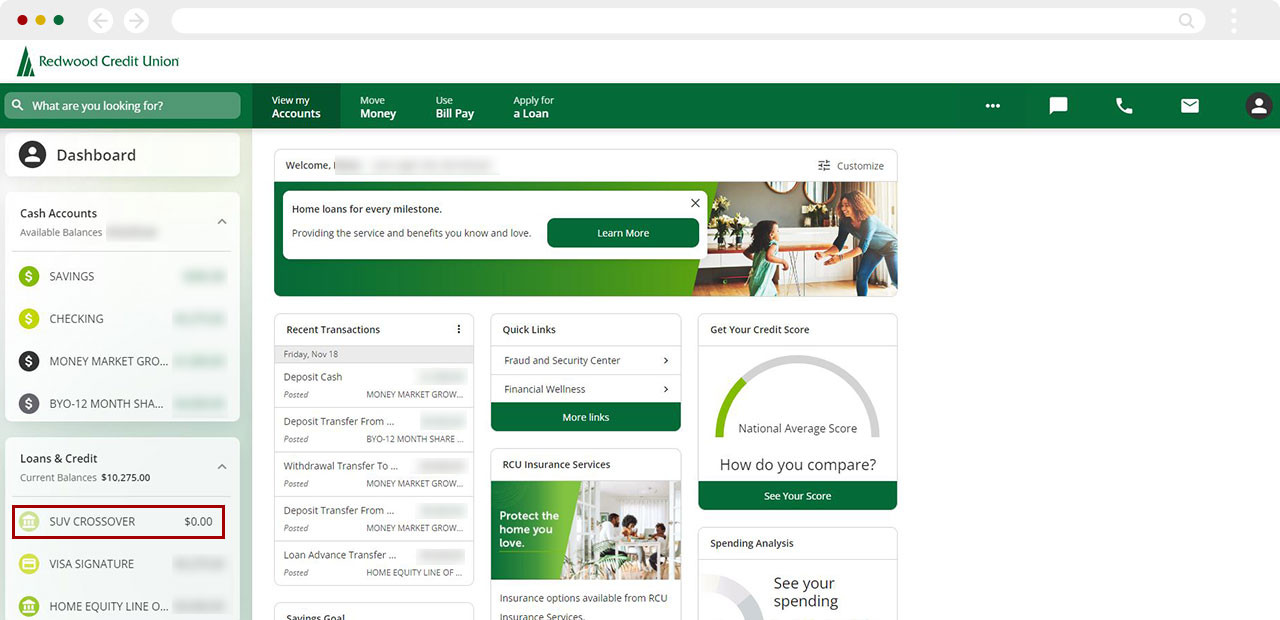Image resolution: width=1280 pixels, height=620 pixels.
Task: Click the More links button
Action: pyautogui.click(x=586, y=417)
